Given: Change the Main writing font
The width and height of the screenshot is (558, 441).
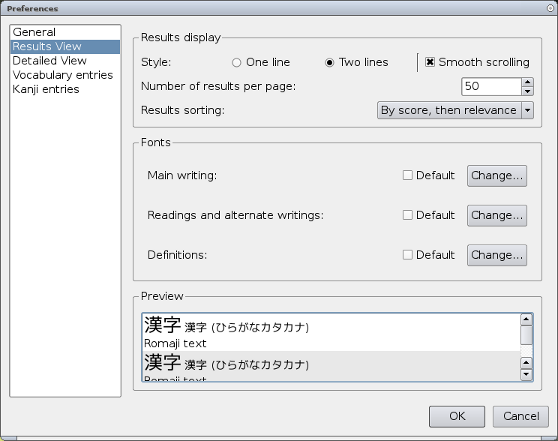Looking at the screenshot, I should [x=497, y=176].
